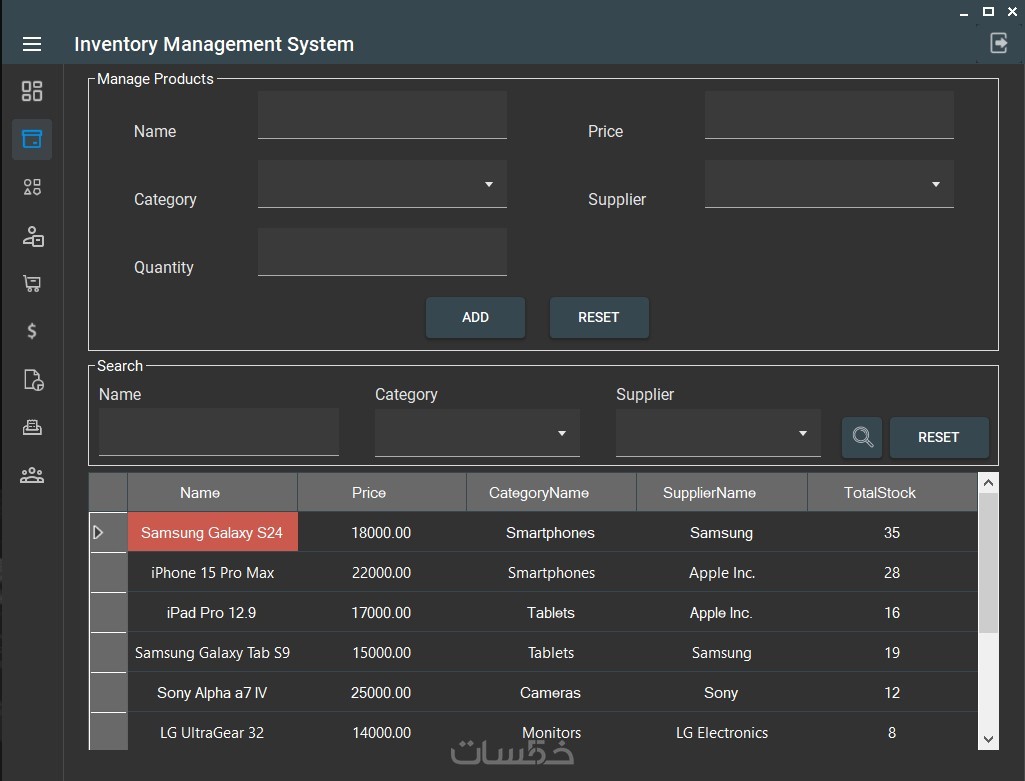Open the shopping cart icon in sidebar
This screenshot has width=1025, height=781.
click(x=31, y=283)
